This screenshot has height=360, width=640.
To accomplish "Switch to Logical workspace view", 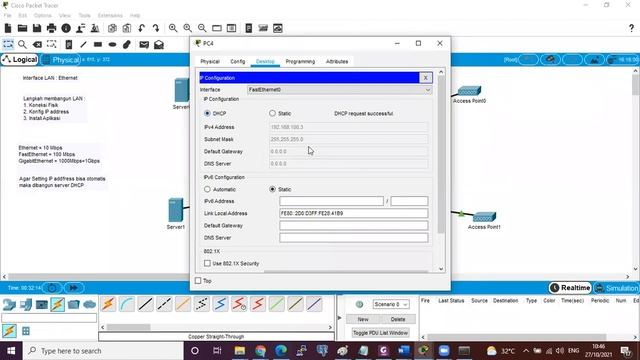I will click(20, 60).
